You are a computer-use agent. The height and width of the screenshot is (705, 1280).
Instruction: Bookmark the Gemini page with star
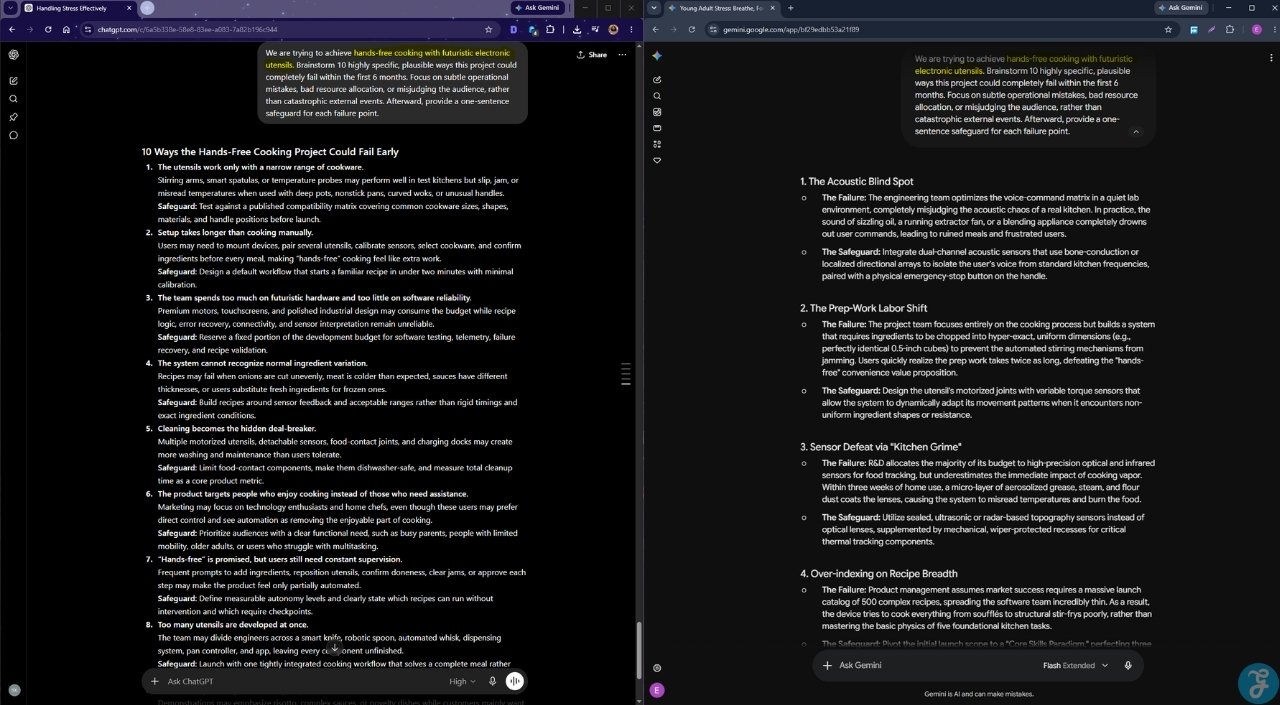click(x=1168, y=30)
